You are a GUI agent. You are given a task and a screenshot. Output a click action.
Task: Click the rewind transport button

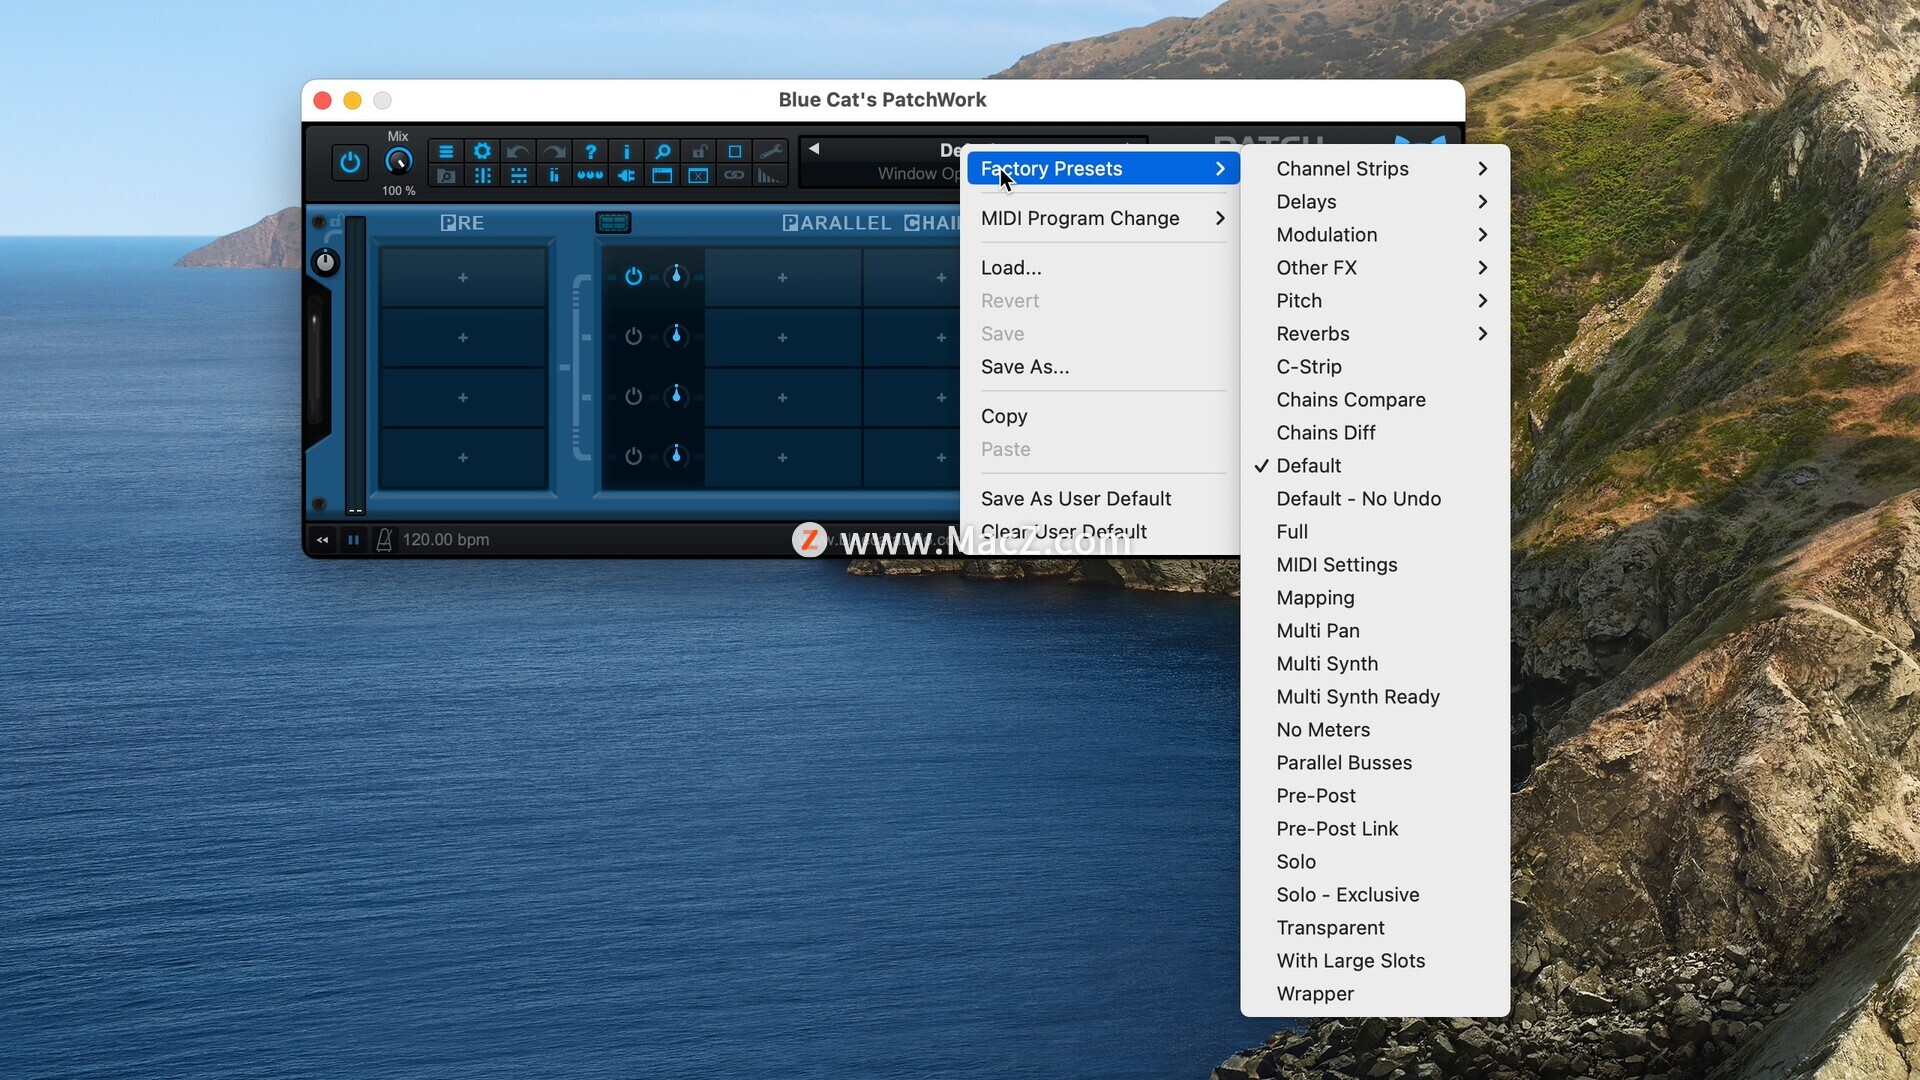coord(322,540)
